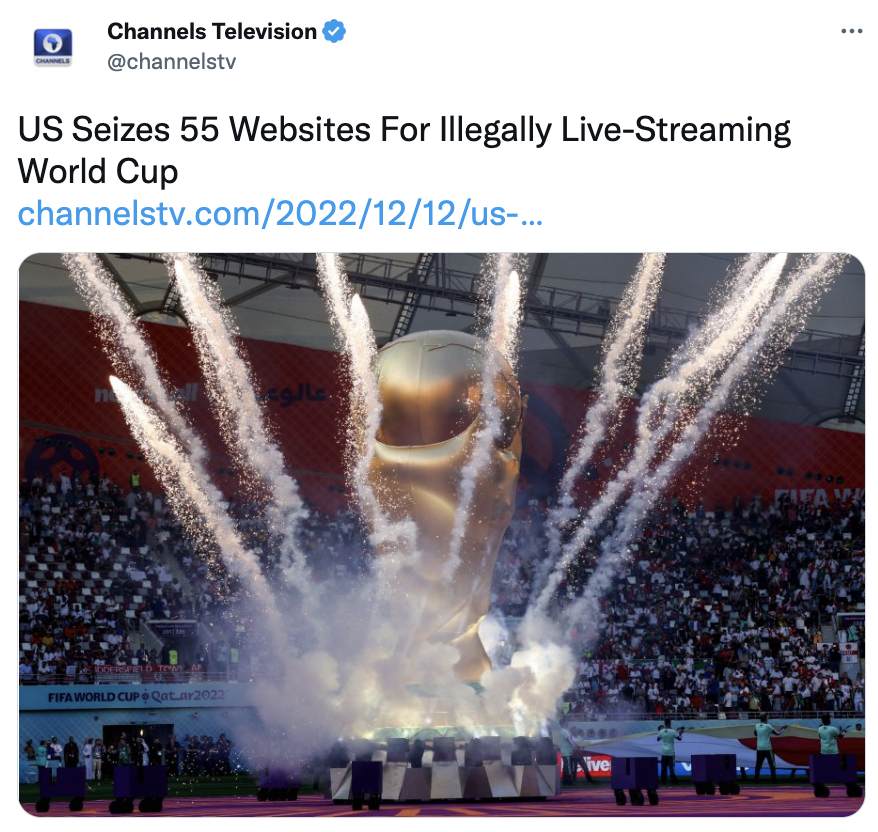
Task: Click the blue verified badge icon
Action: pyautogui.click(x=334, y=31)
